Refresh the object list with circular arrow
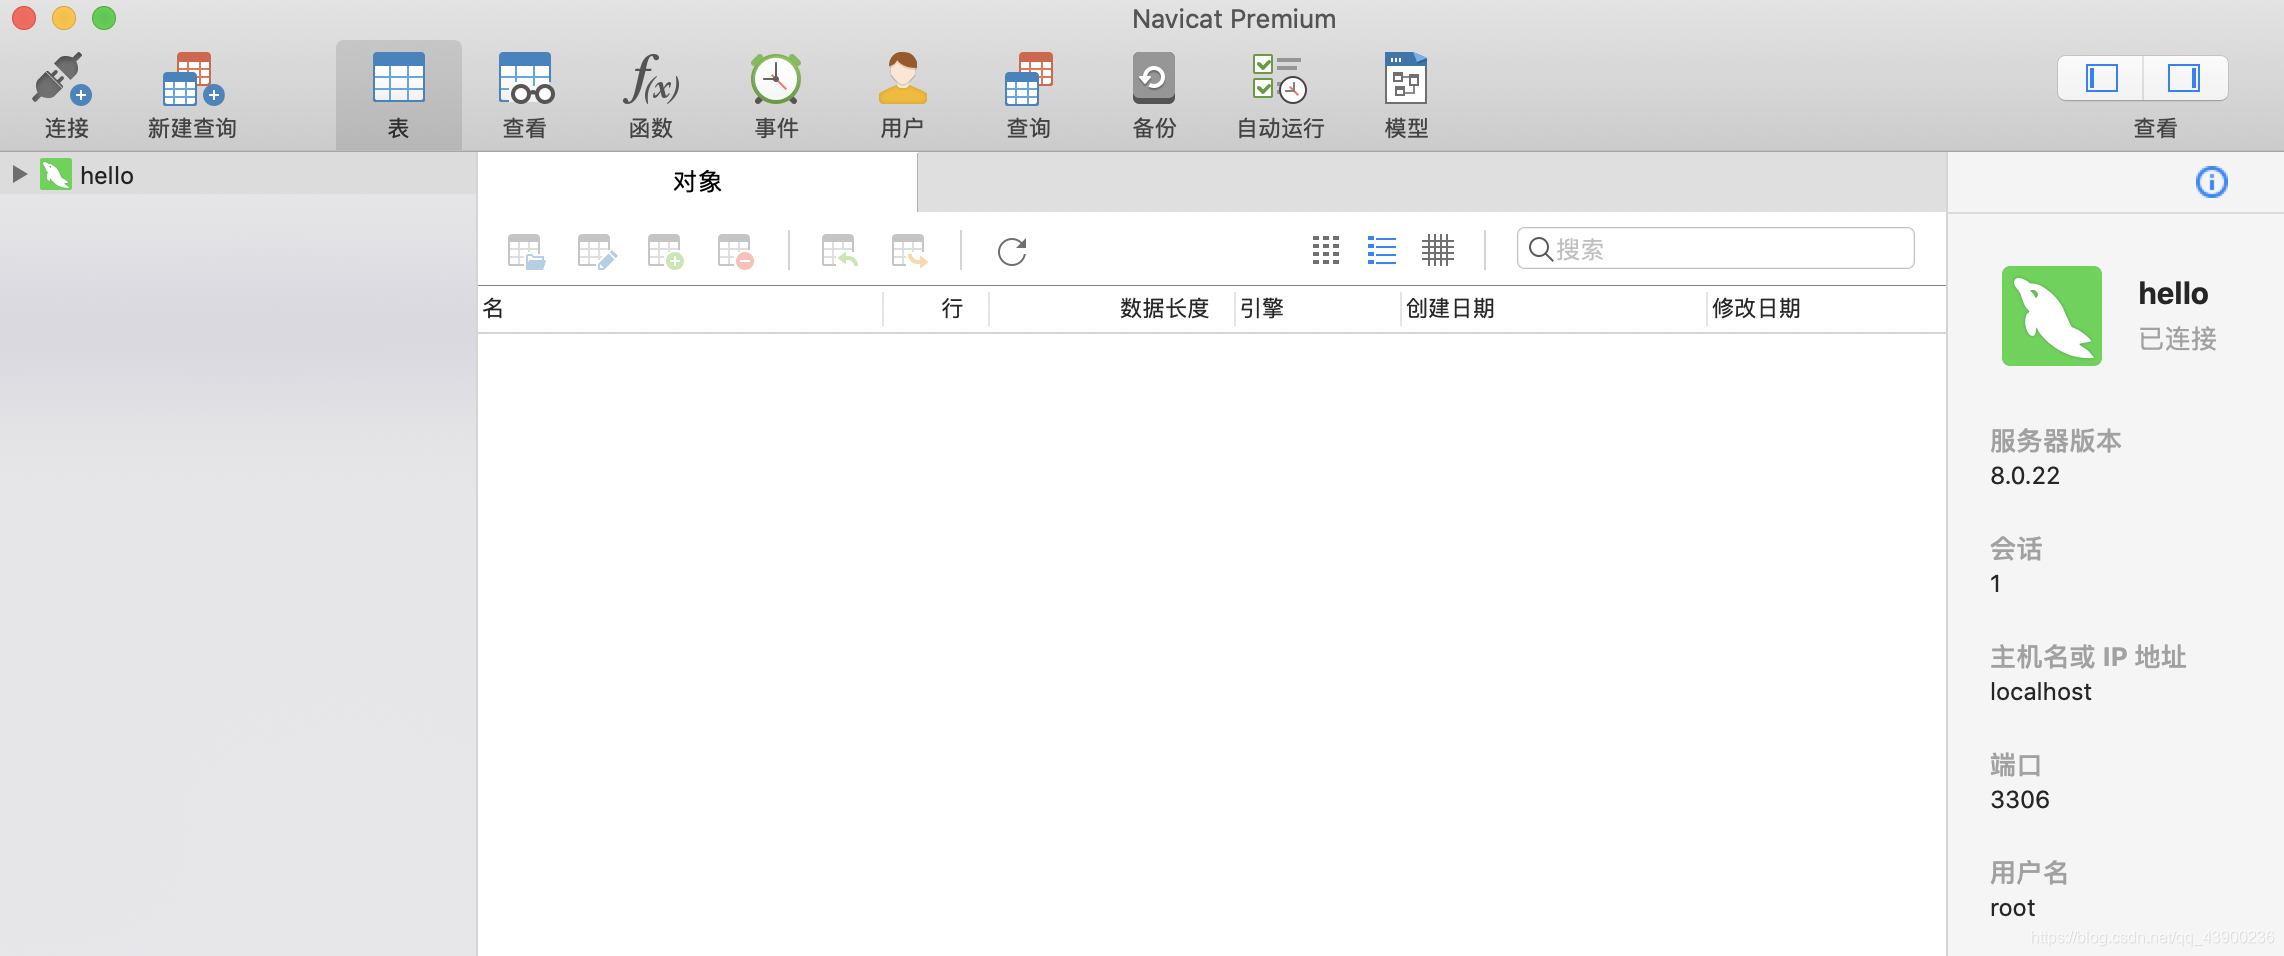Screen dimensions: 2284x956 (x=1012, y=251)
